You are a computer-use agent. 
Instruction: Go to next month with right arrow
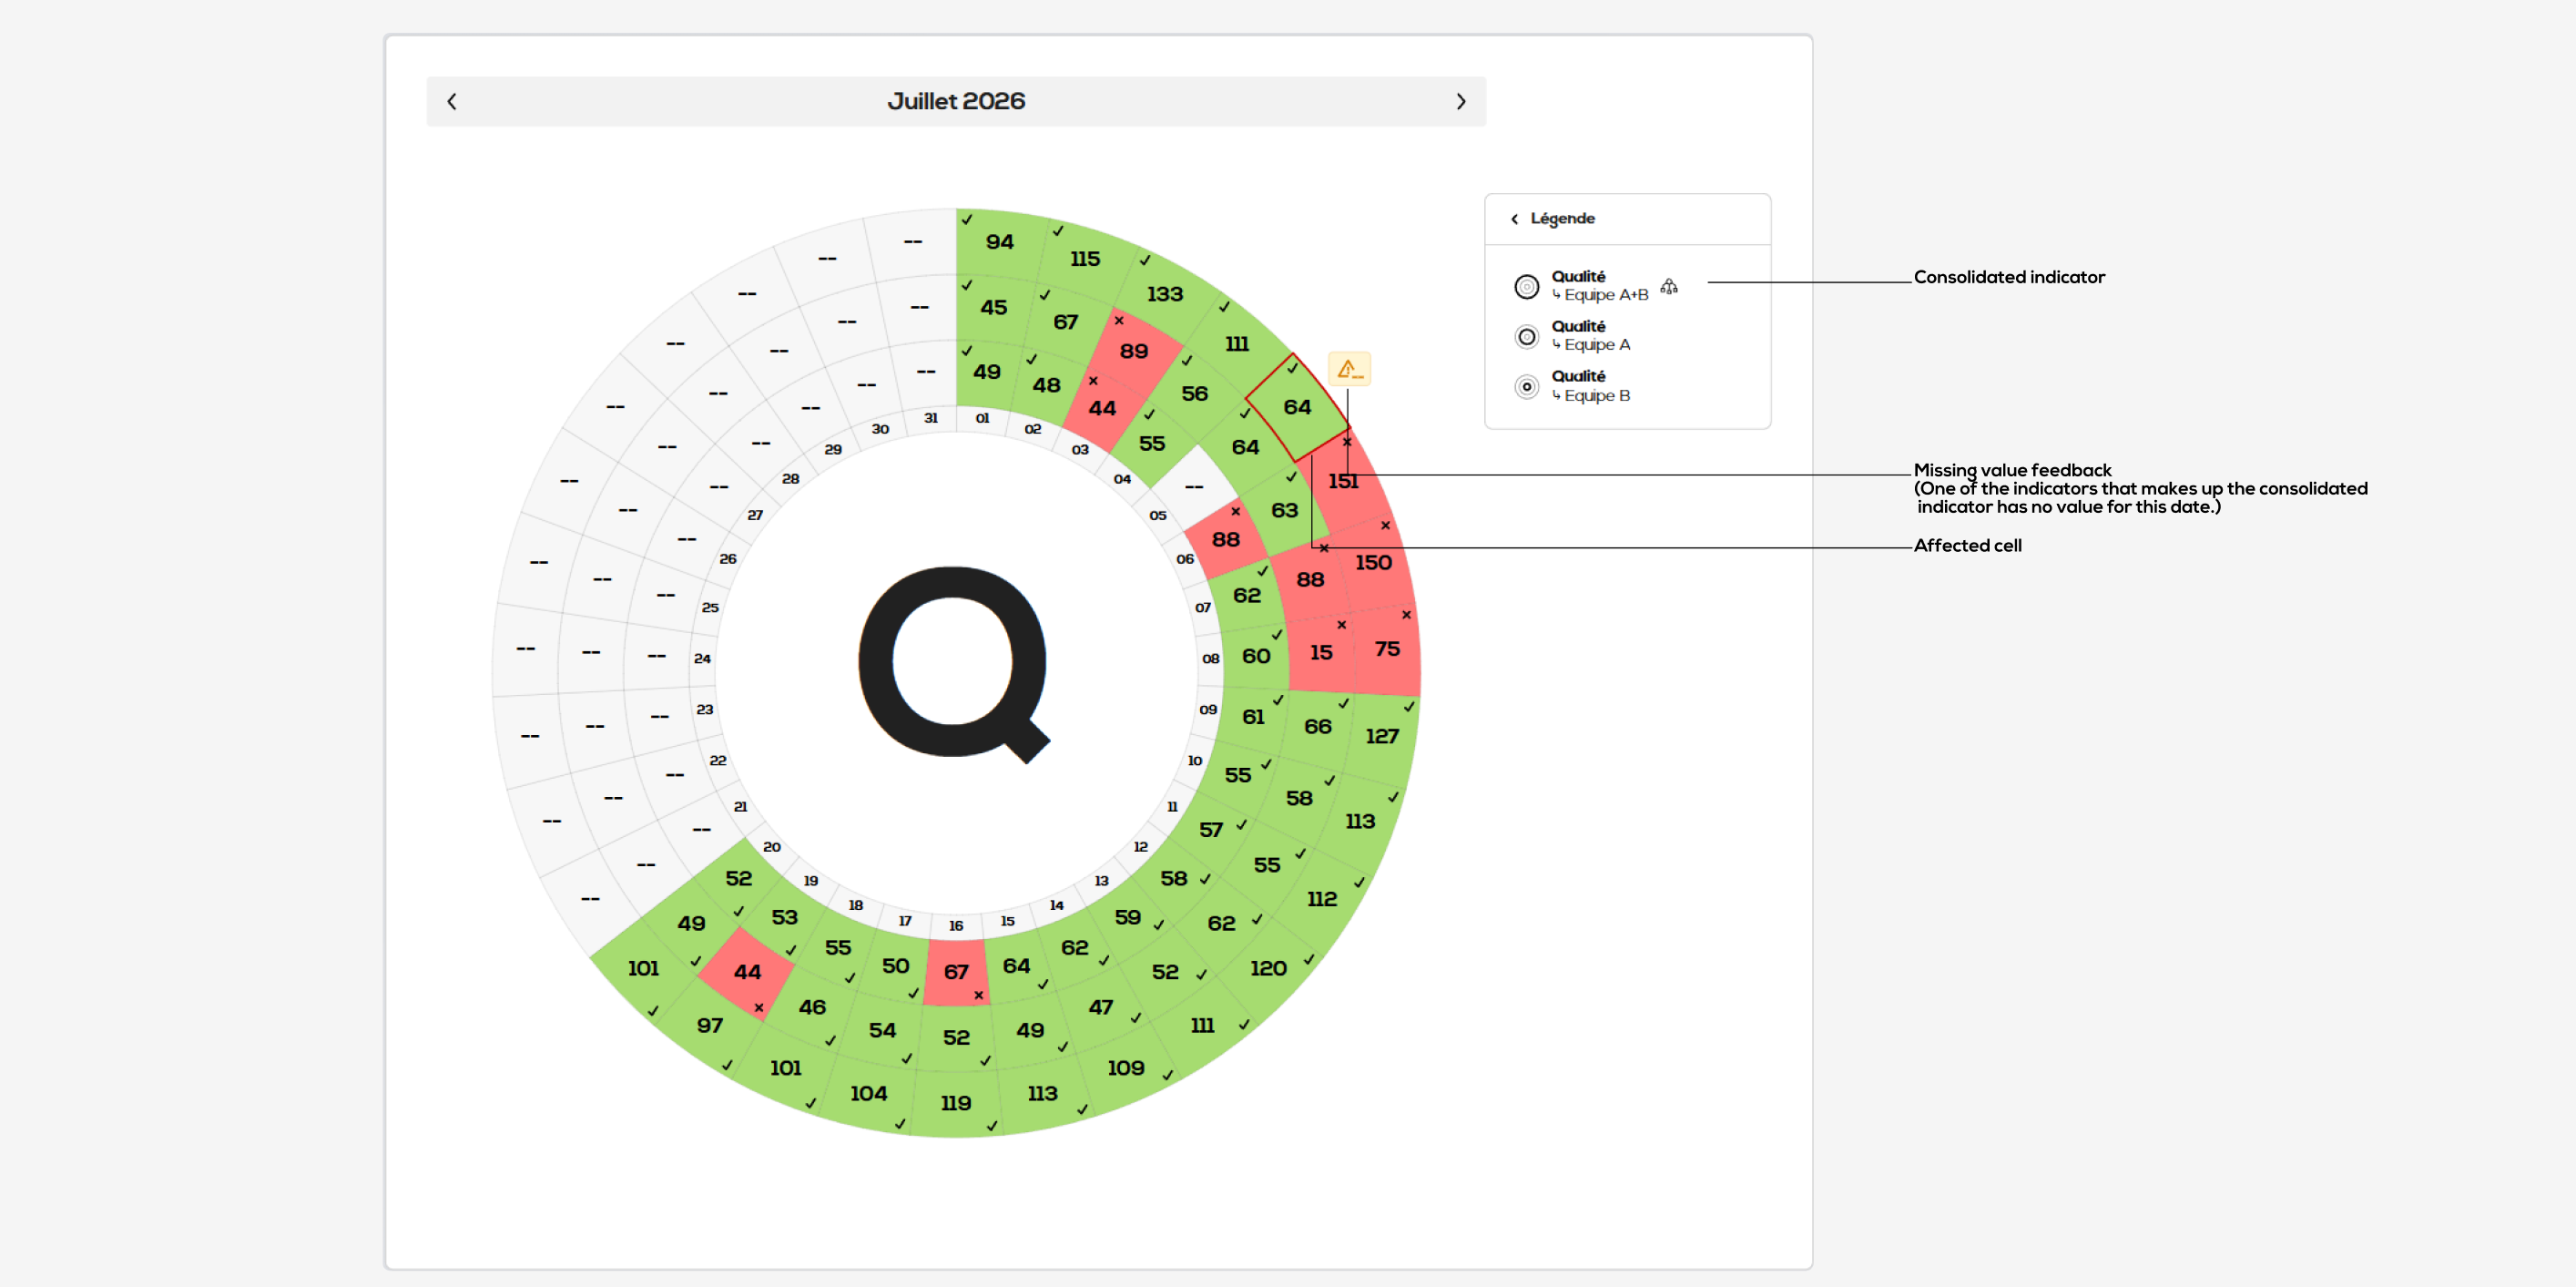click(1461, 101)
